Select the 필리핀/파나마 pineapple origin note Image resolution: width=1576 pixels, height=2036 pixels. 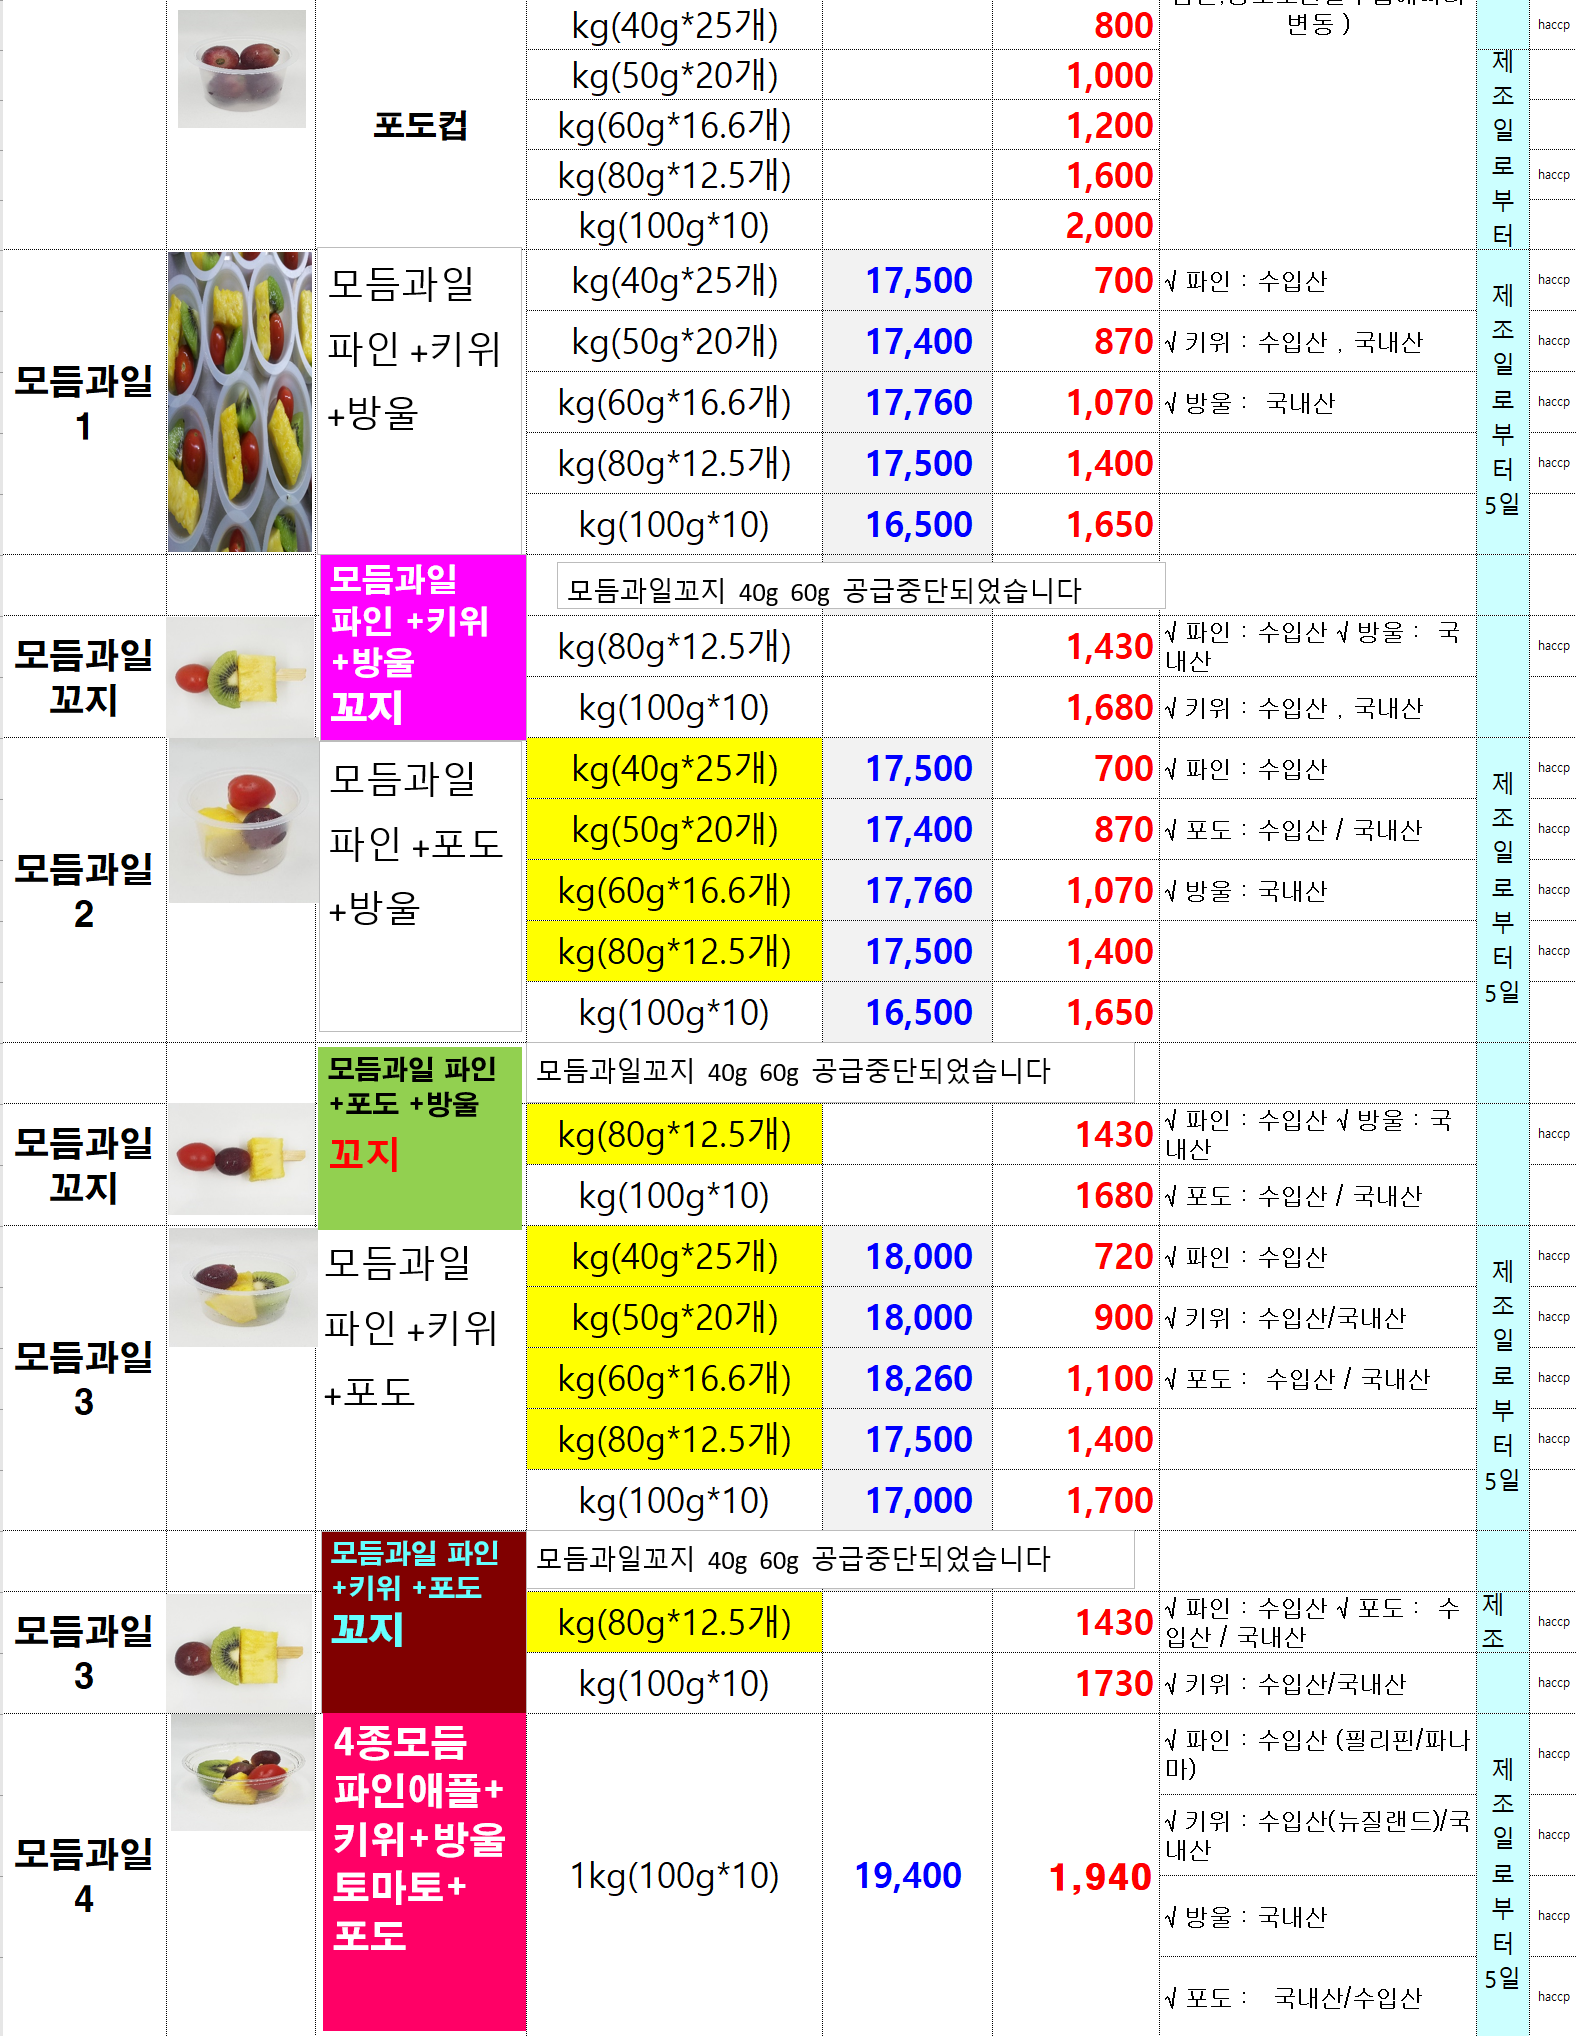pyautogui.click(x=1316, y=1754)
